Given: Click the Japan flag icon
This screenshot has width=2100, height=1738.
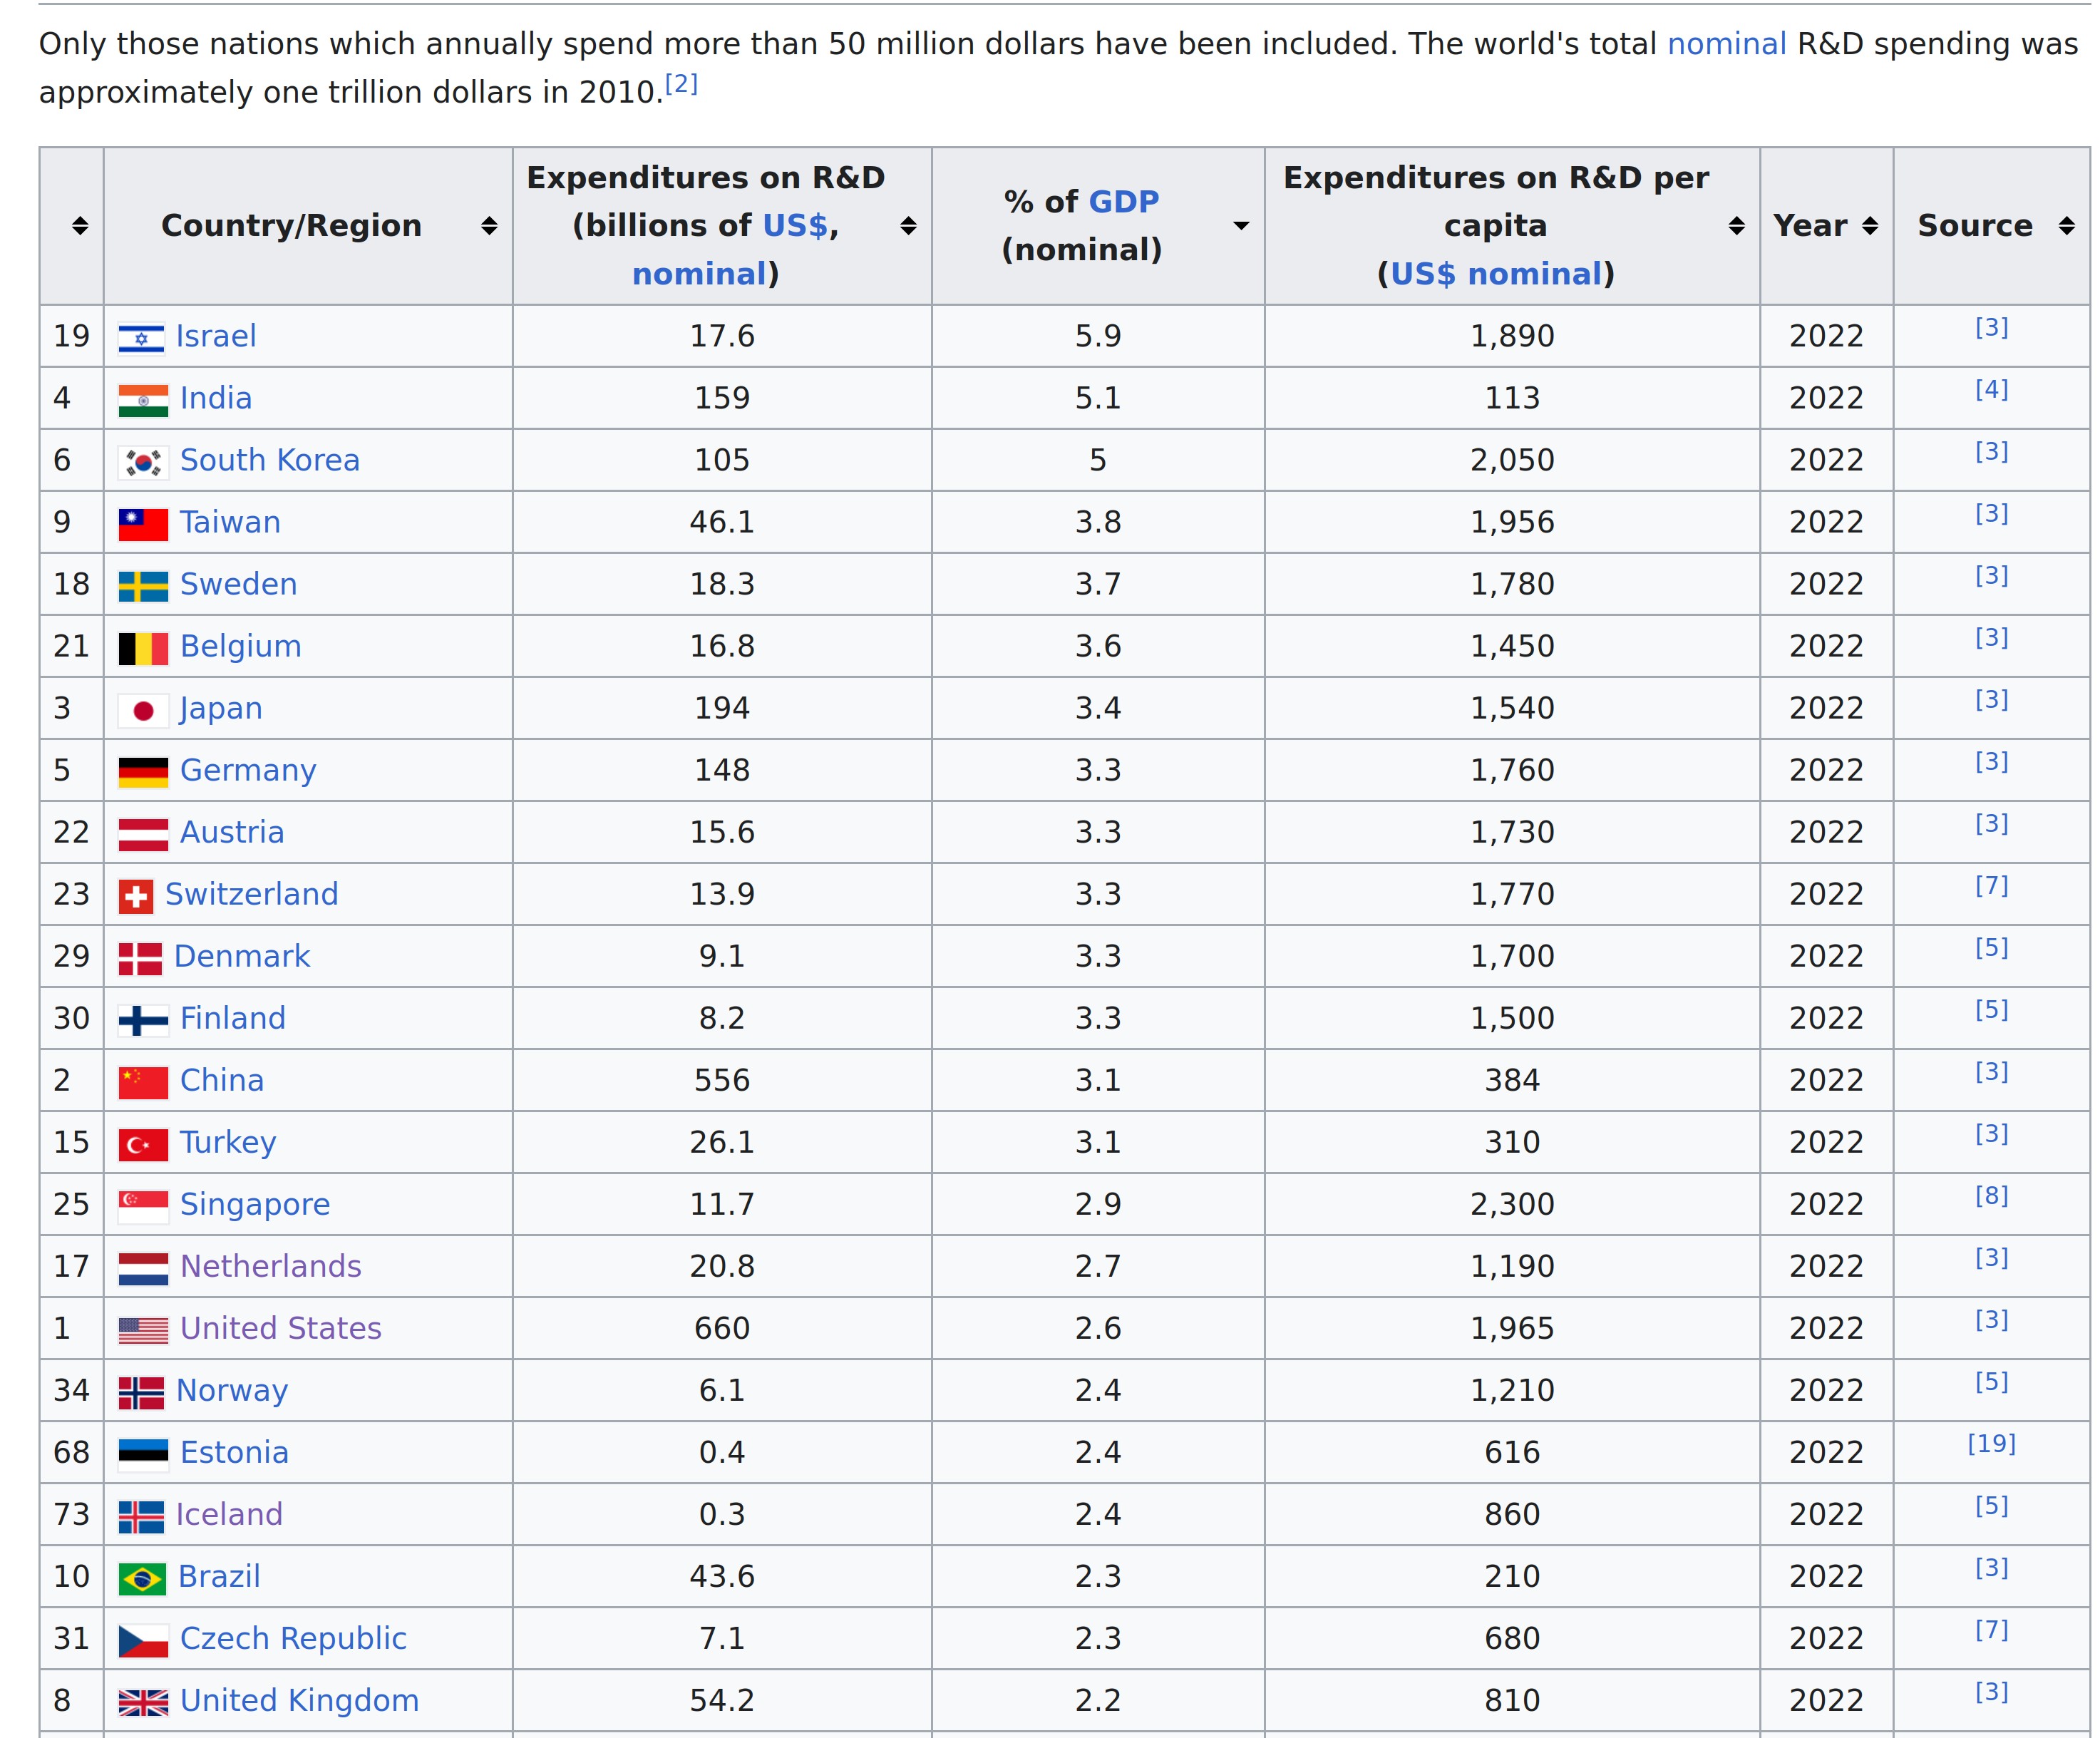Looking at the screenshot, I should 143,710.
